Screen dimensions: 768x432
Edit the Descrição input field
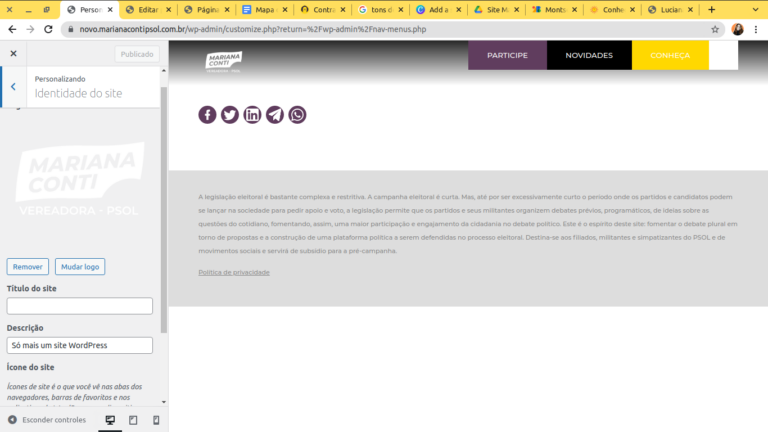click(x=79, y=345)
